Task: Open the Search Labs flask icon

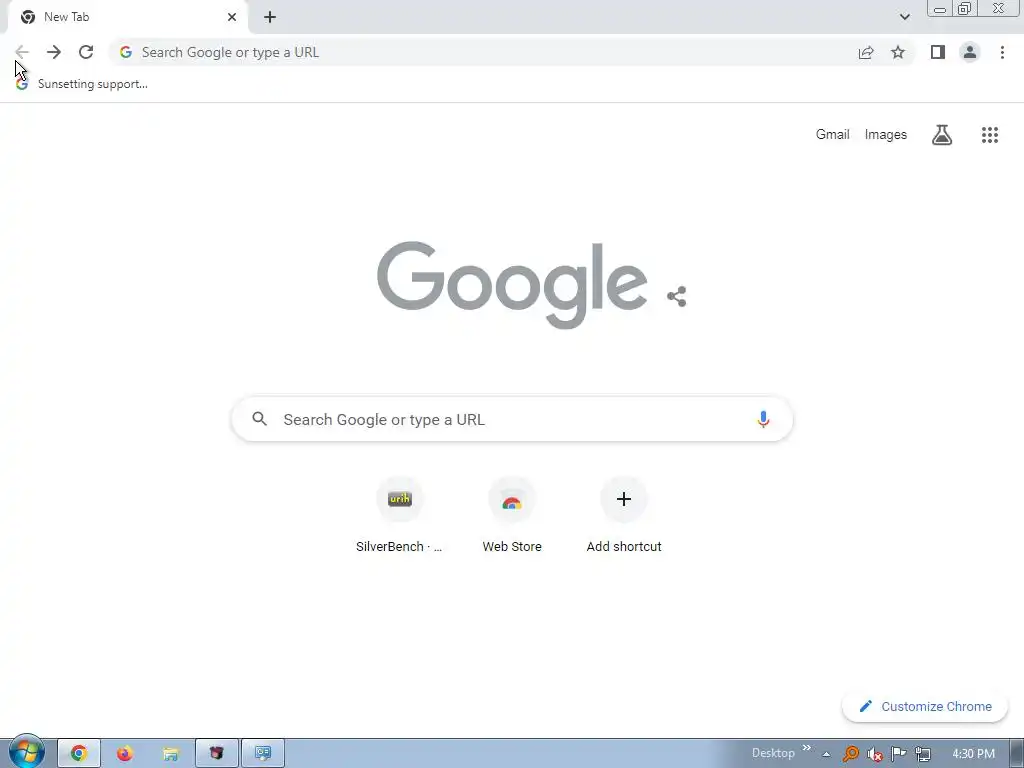Action: coord(942,135)
